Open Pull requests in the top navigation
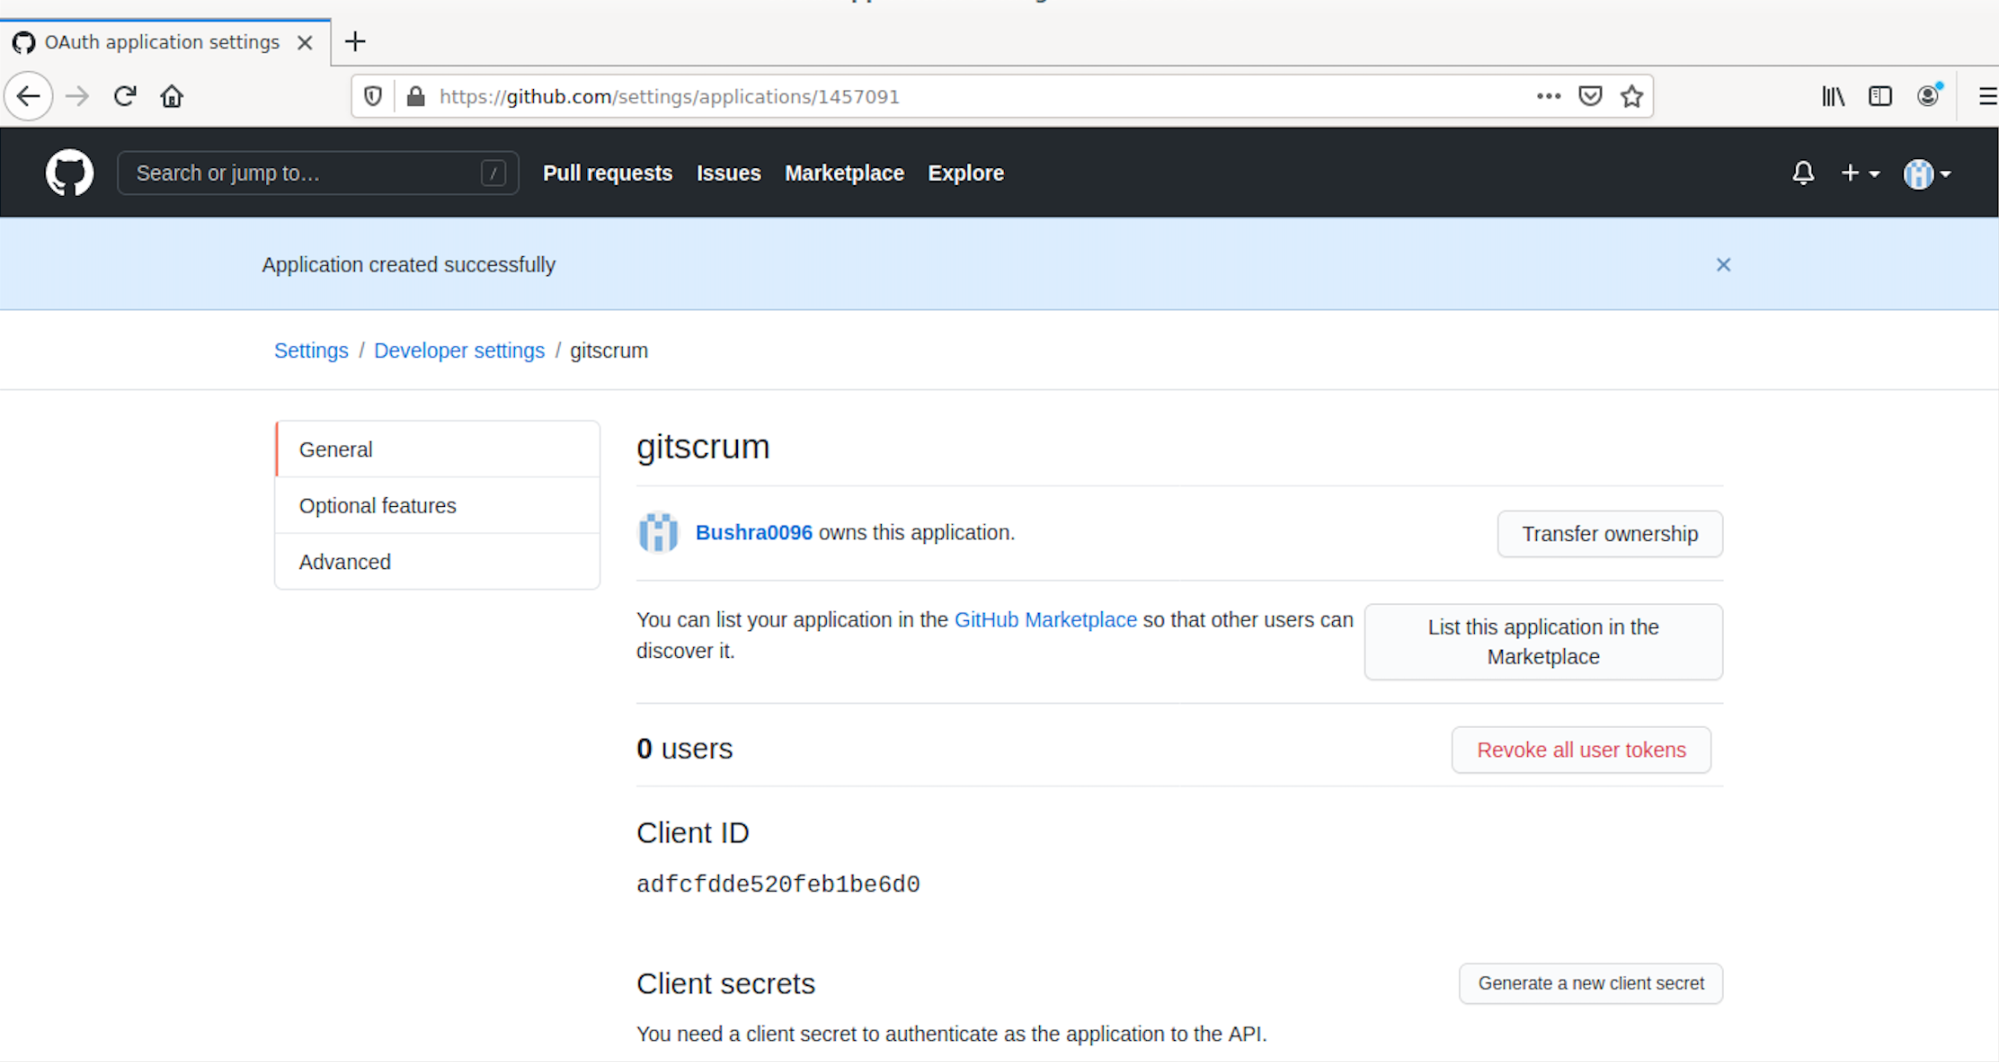 point(607,173)
